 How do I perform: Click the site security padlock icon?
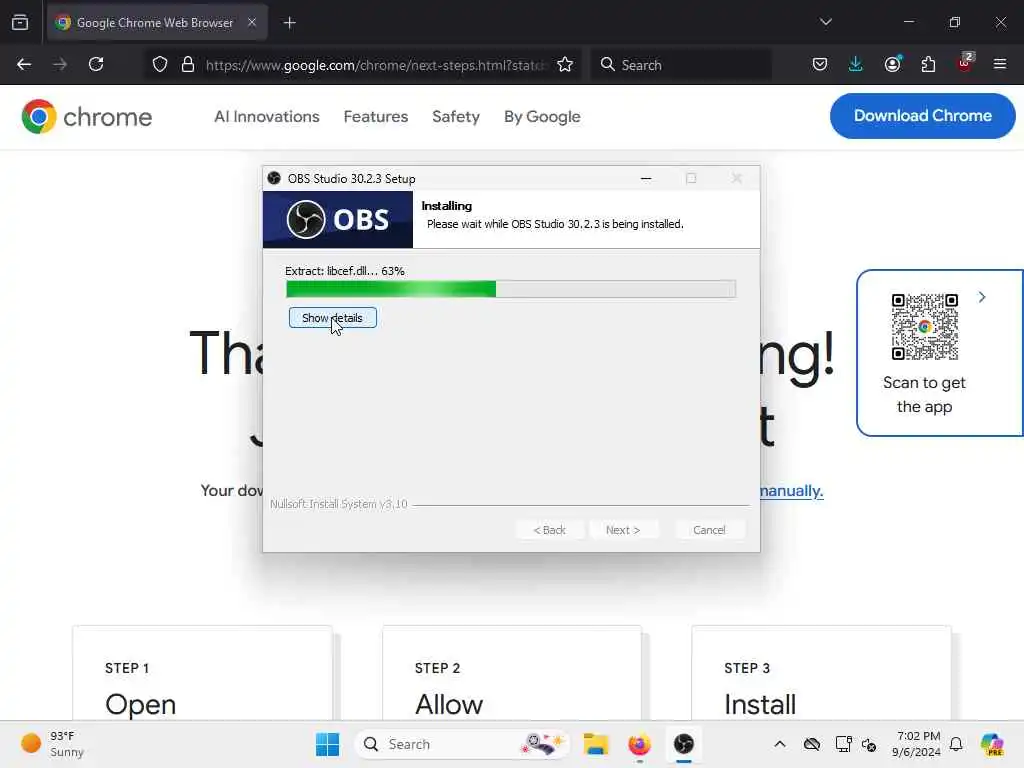(188, 64)
